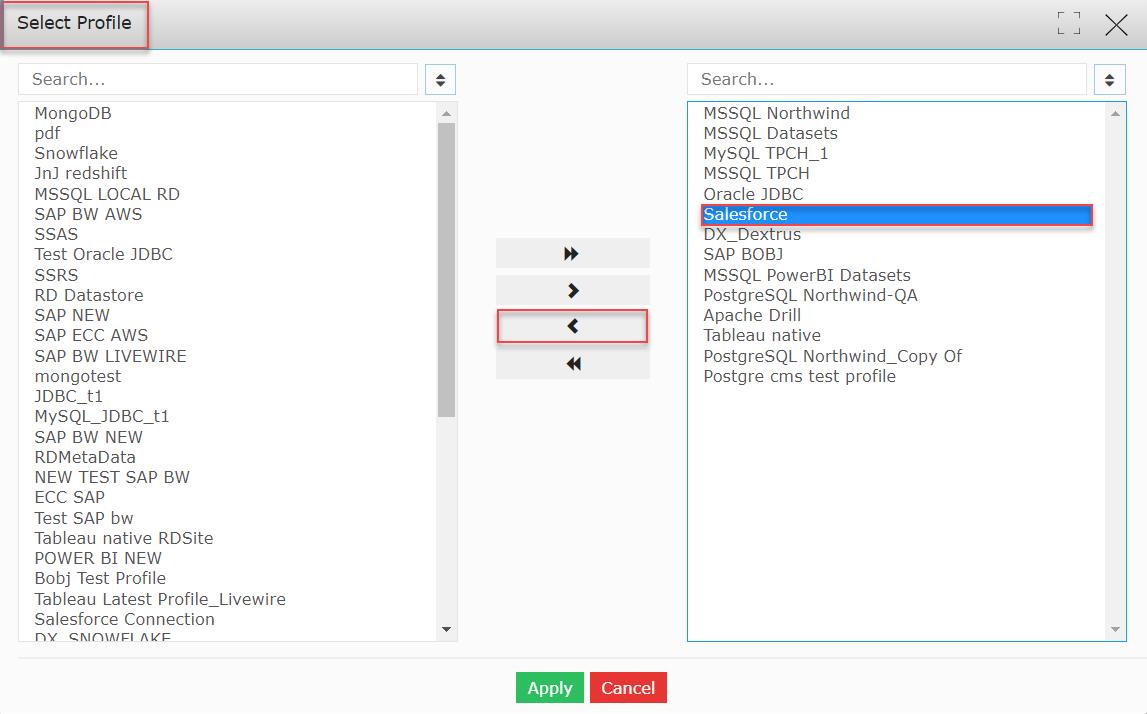Select NEW TEST SAP BW profile

(112, 477)
